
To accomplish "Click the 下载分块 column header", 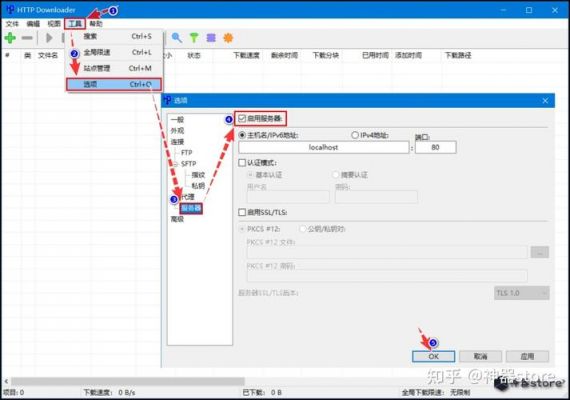I will [326, 55].
